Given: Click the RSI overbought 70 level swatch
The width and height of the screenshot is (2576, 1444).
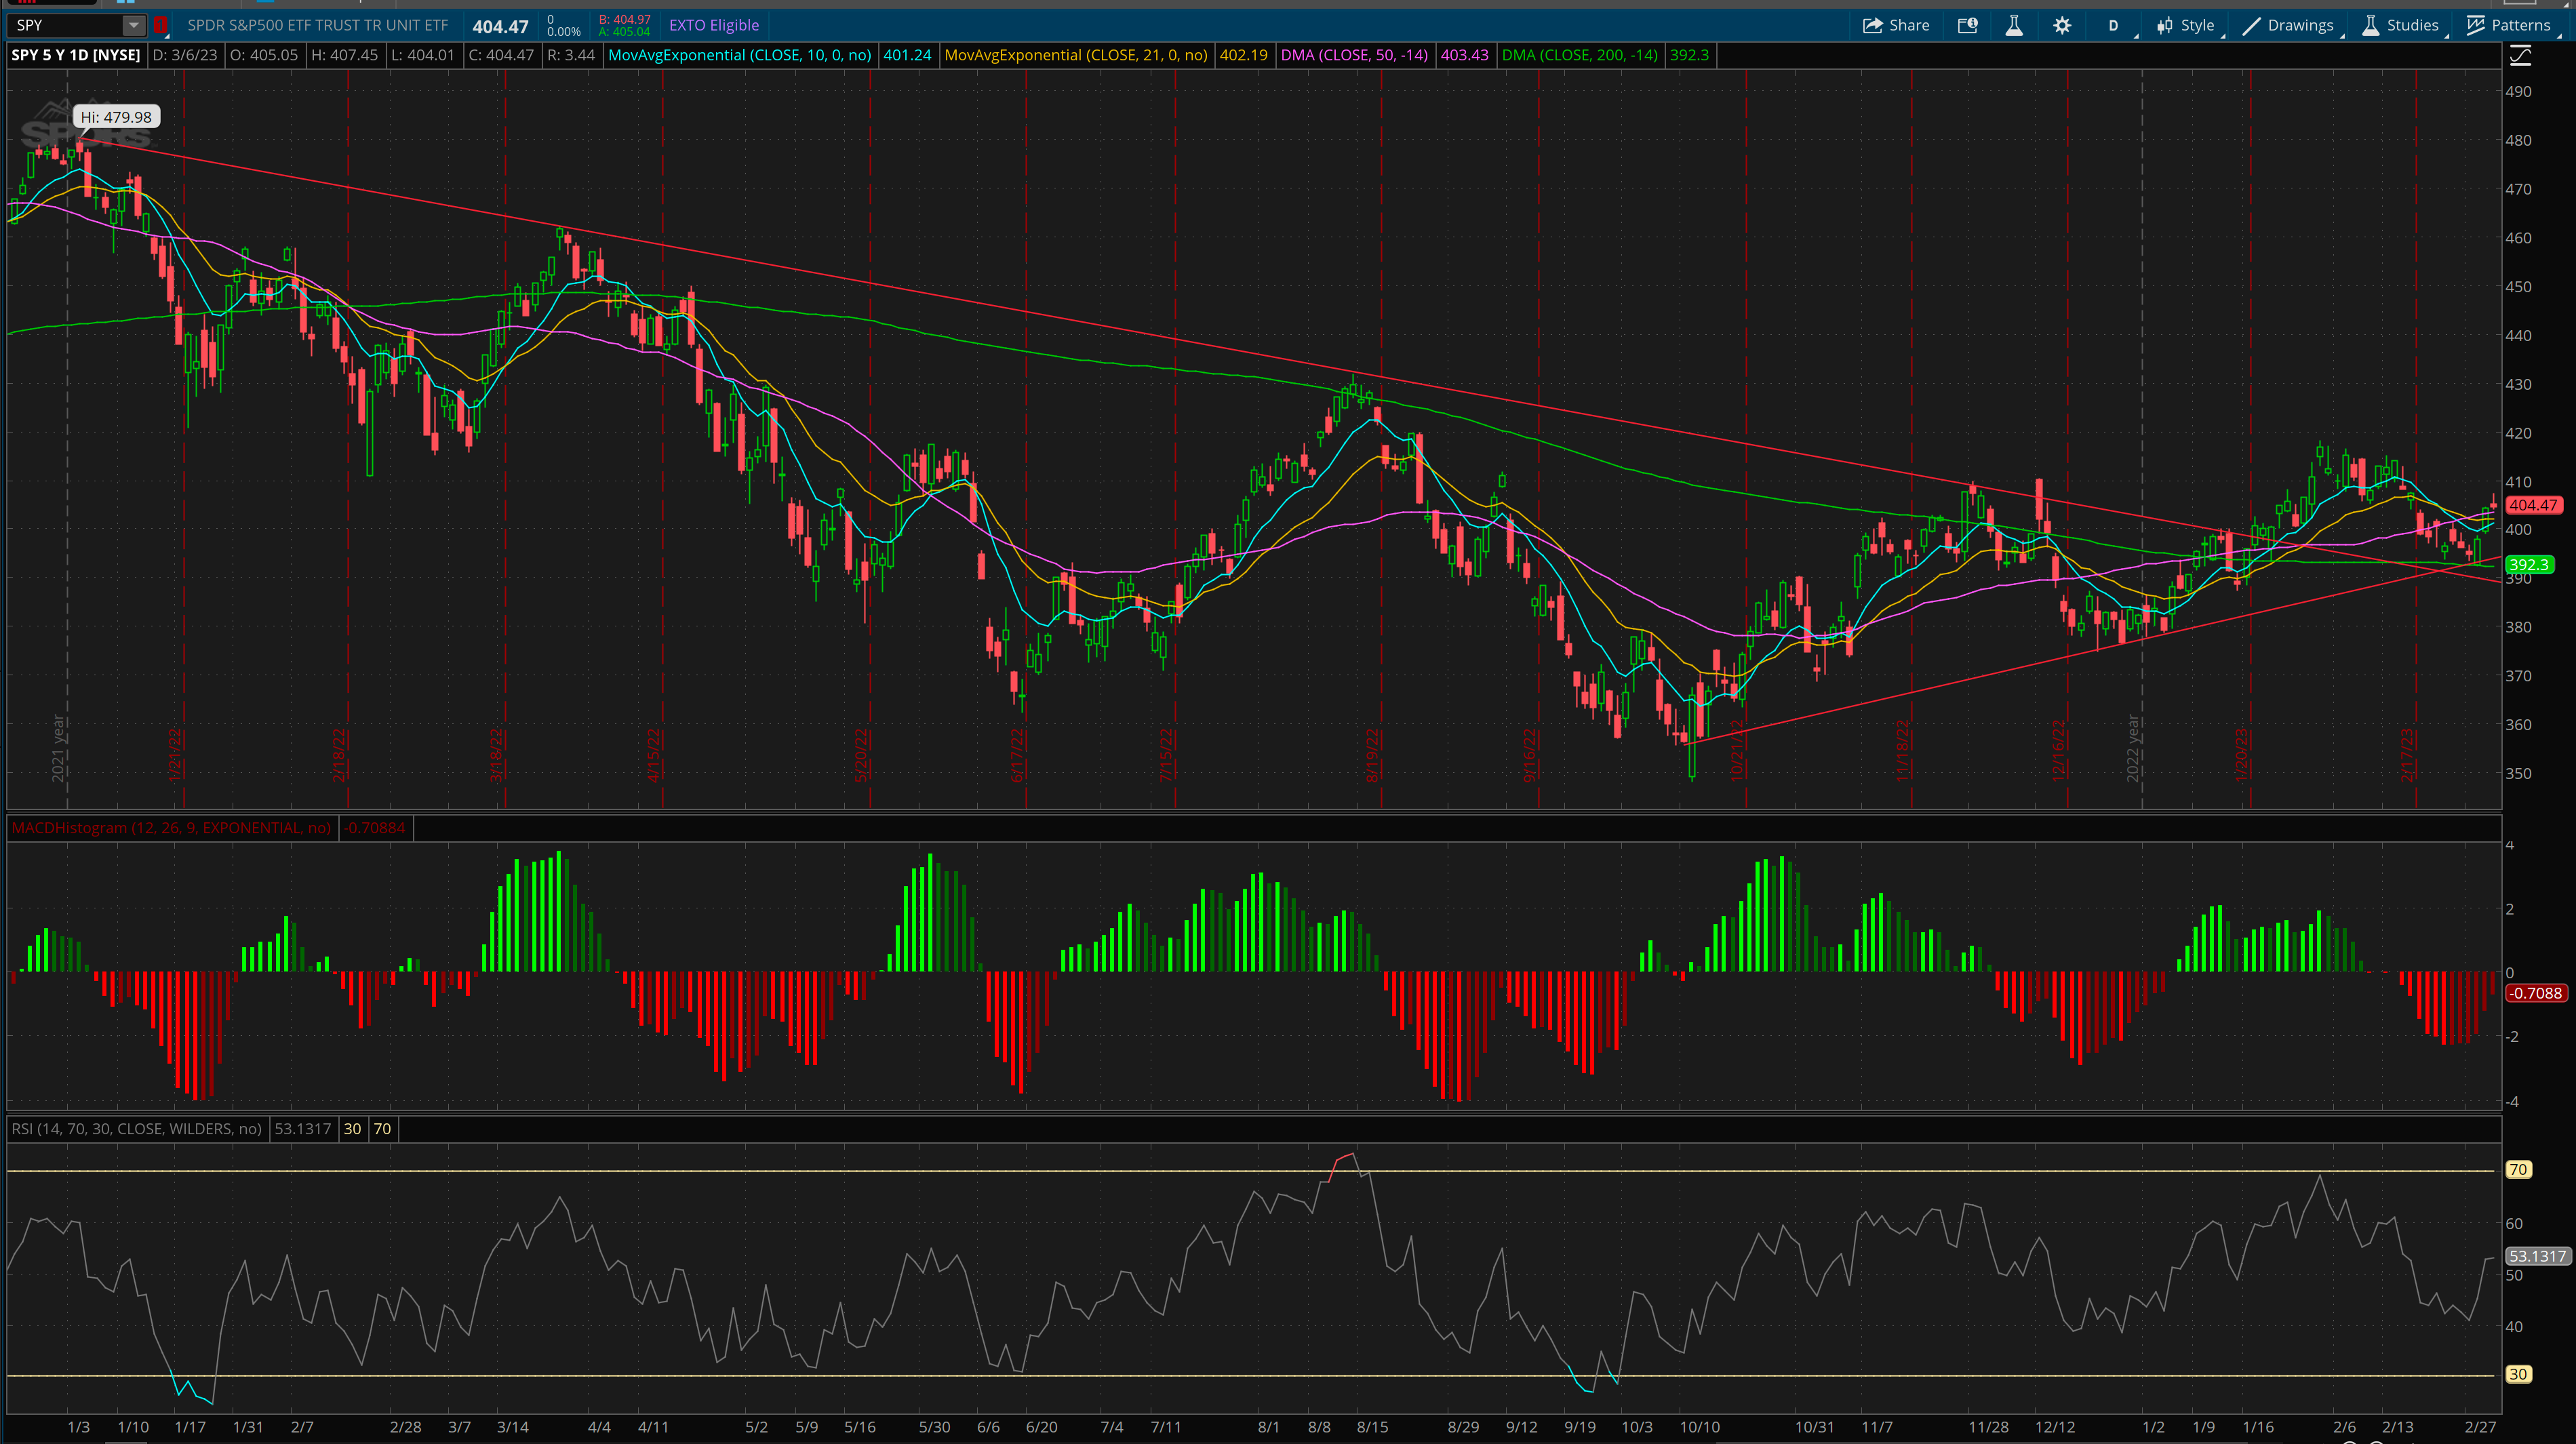Looking at the screenshot, I should [382, 1129].
